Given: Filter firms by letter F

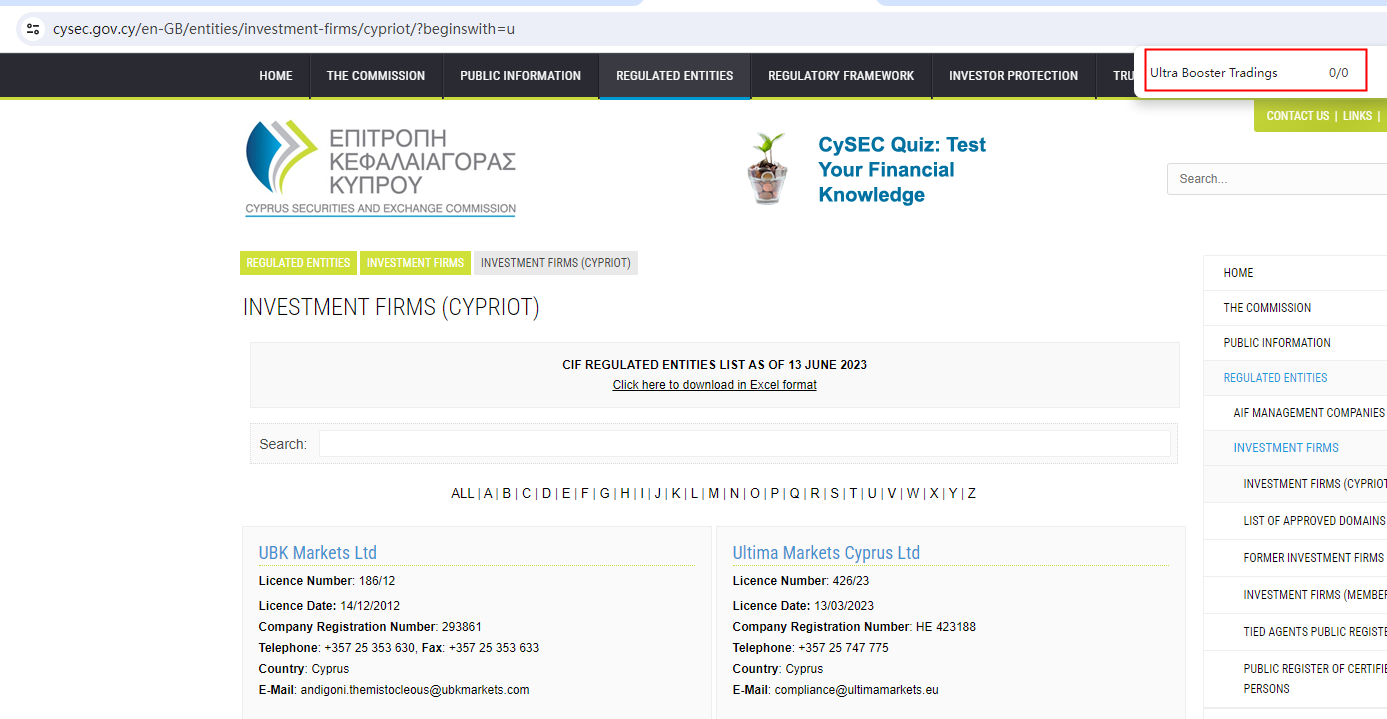Looking at the screenshot, I should (x=584, y=493).
